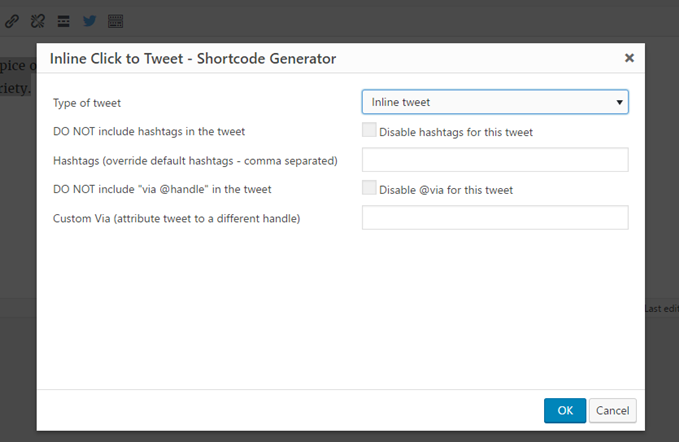Enable Disable hashtags for this tweet checkbox
This screenshot has width=679, height=442.
(x=369, y=130)
